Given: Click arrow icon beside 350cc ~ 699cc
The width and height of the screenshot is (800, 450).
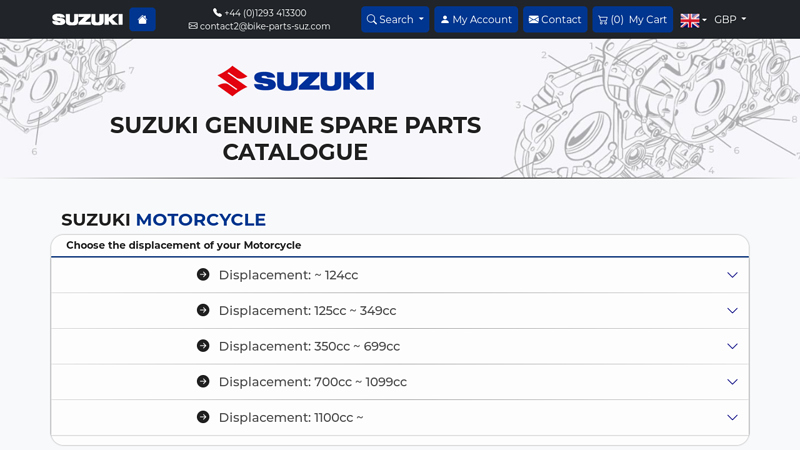Looking at the screenshot, I should point(203,346).
